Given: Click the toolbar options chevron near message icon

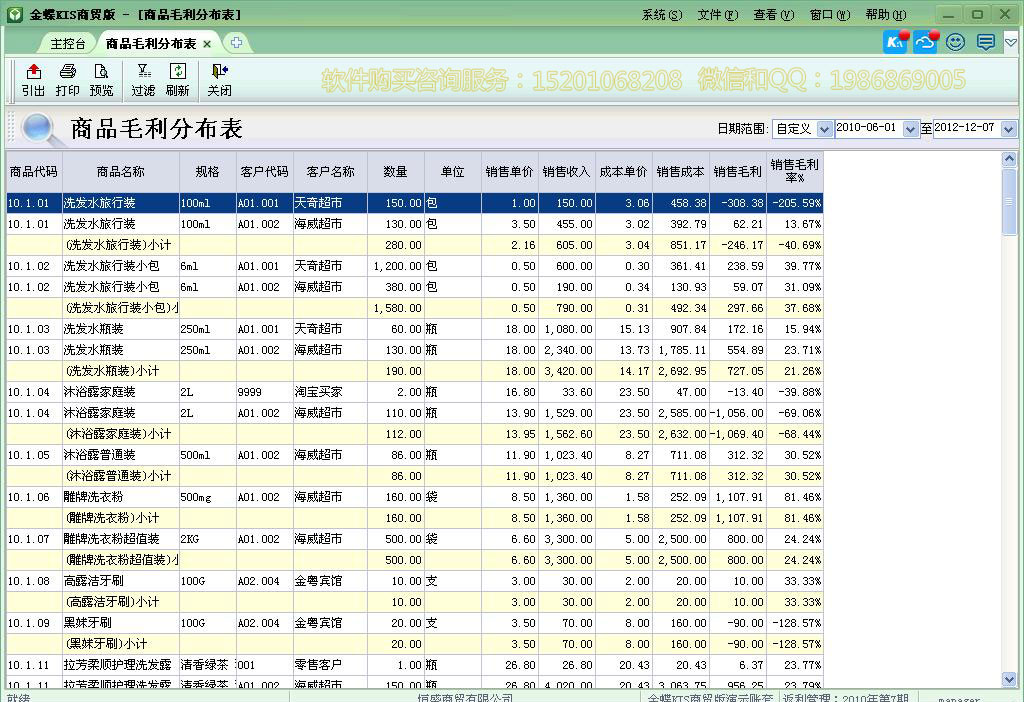Looking at the screenshot, I should tap(1009, 42).
